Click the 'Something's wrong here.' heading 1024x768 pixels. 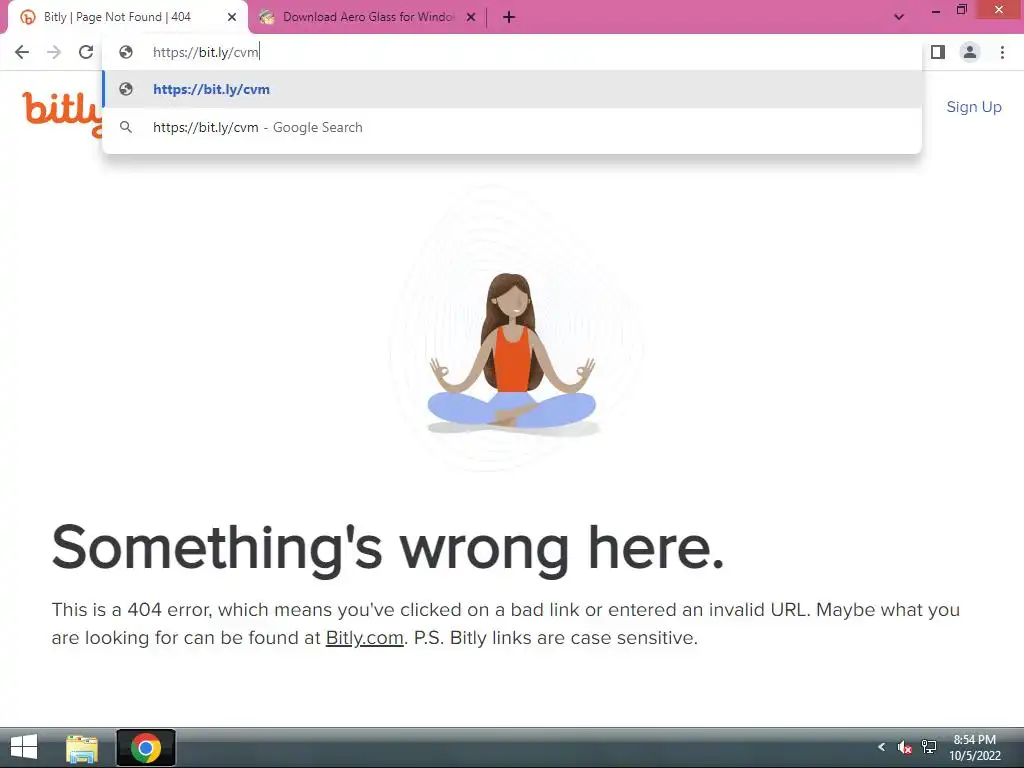point(388,549)
